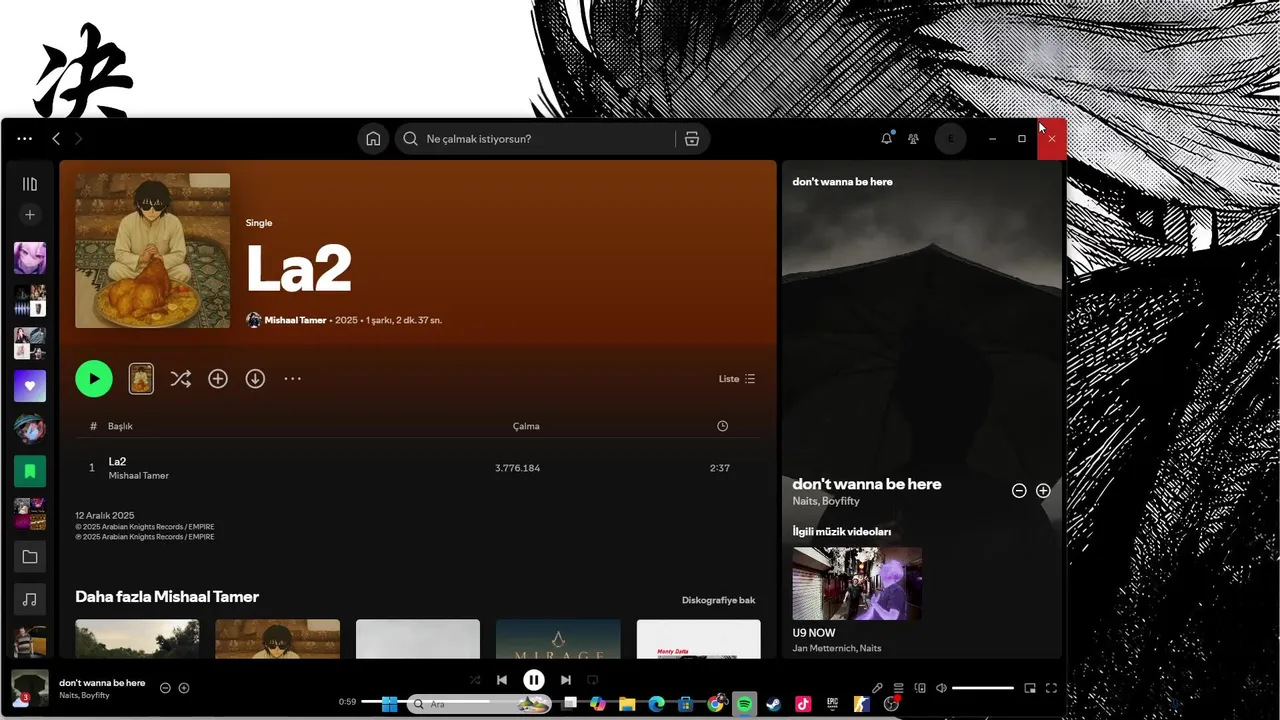1280x720 pixels.
Task: Click the 2:37 track duration
Action: (x=719, y=468)
